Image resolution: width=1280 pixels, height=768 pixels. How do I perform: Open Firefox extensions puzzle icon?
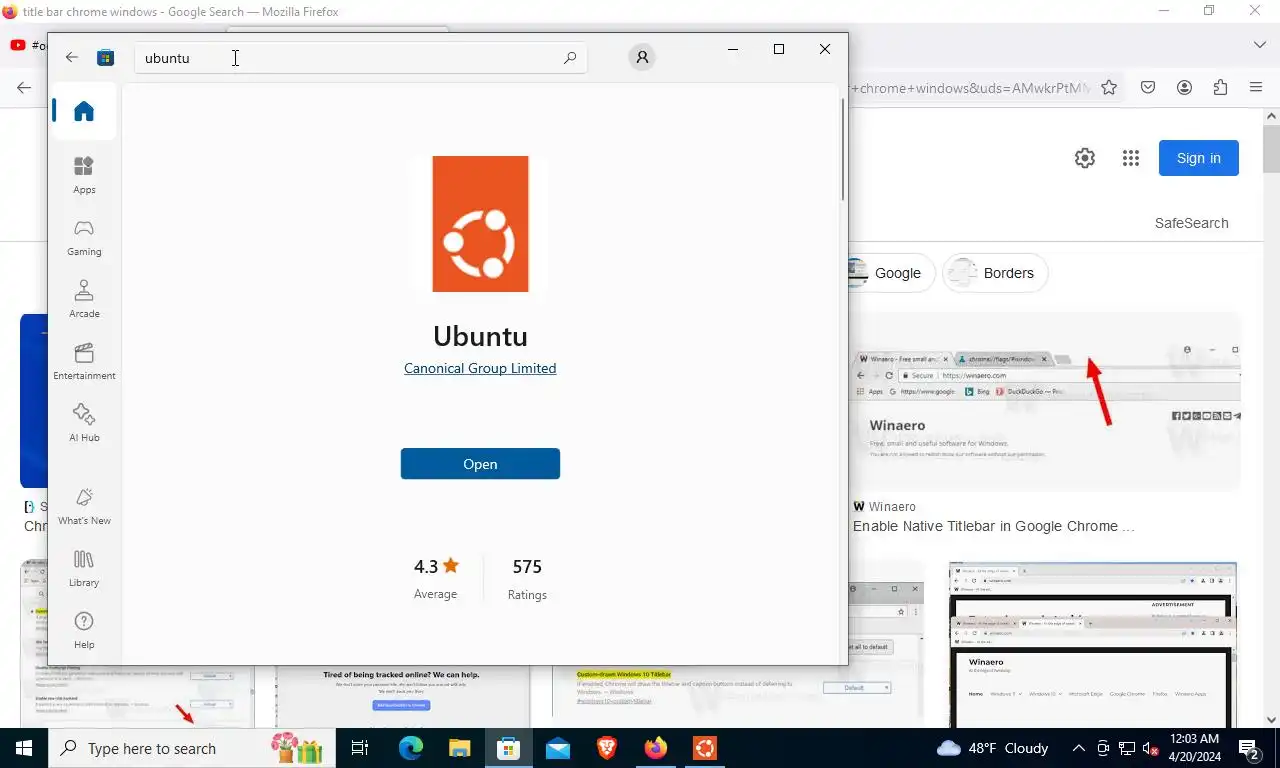pyautogui.click(x=1220, y=87)
